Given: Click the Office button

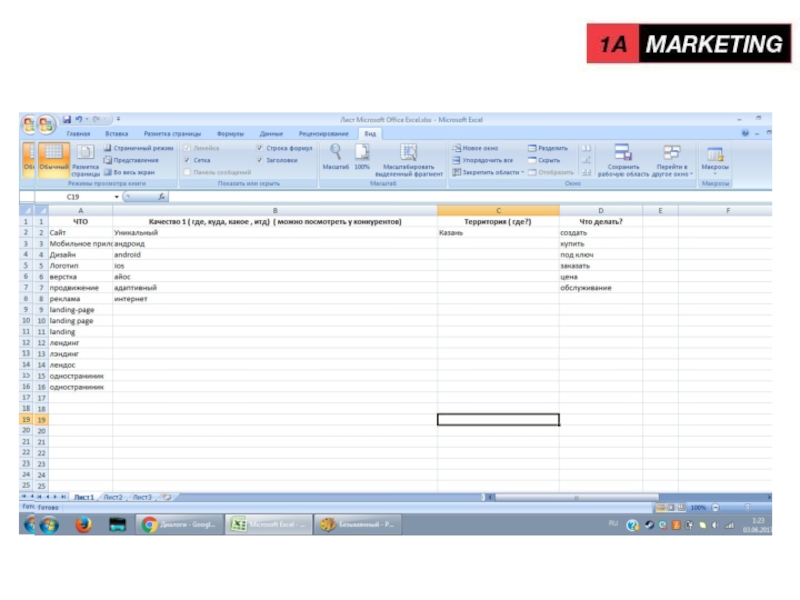Looking at the screenshot, I should [46, 124].
